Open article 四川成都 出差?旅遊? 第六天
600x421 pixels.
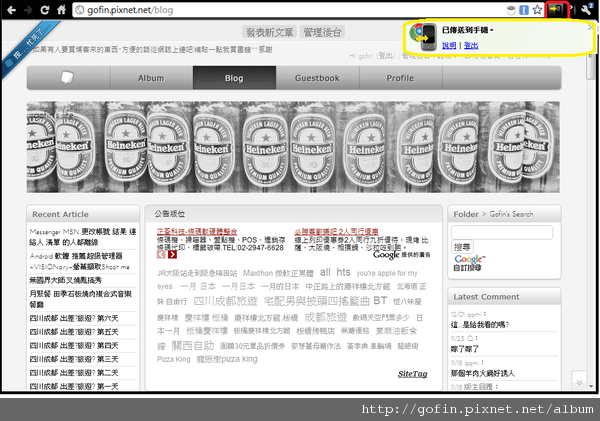click(74, 318)
